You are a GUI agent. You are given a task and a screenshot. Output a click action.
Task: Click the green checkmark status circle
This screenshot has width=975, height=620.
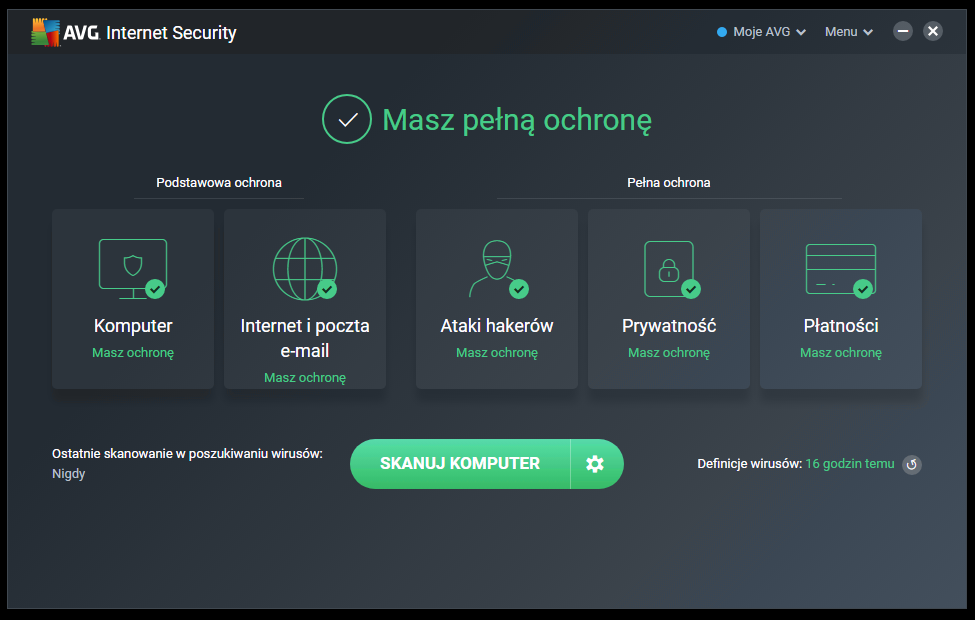(x=347, y=119)
